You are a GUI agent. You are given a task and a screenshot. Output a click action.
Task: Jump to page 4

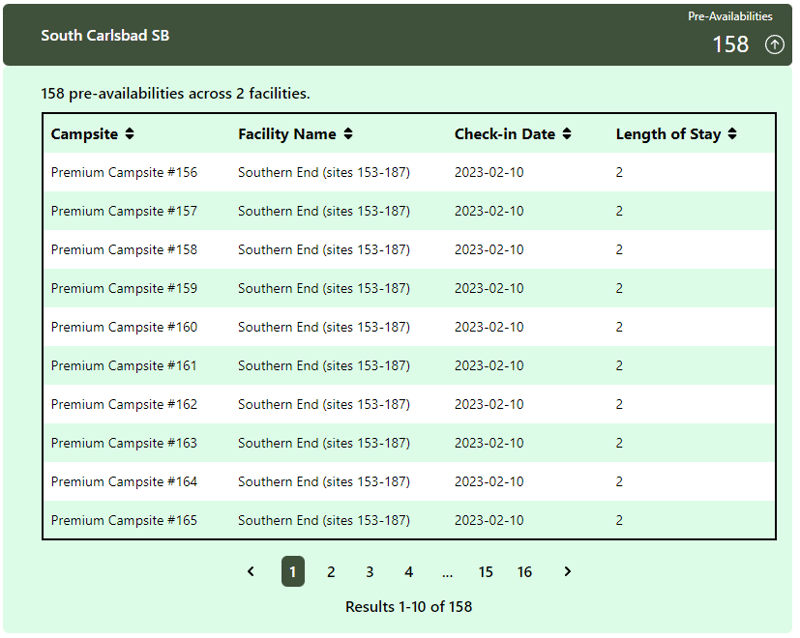pos(409,571)
